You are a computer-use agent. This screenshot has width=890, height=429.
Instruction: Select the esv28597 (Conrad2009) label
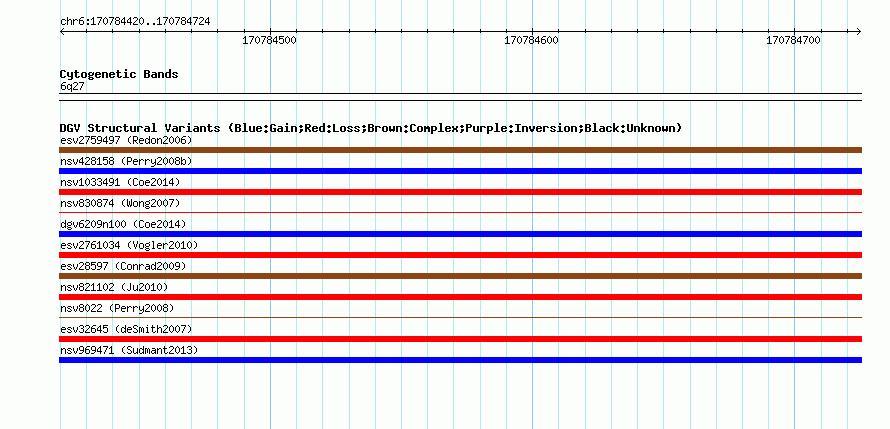(x=123, y=266)
